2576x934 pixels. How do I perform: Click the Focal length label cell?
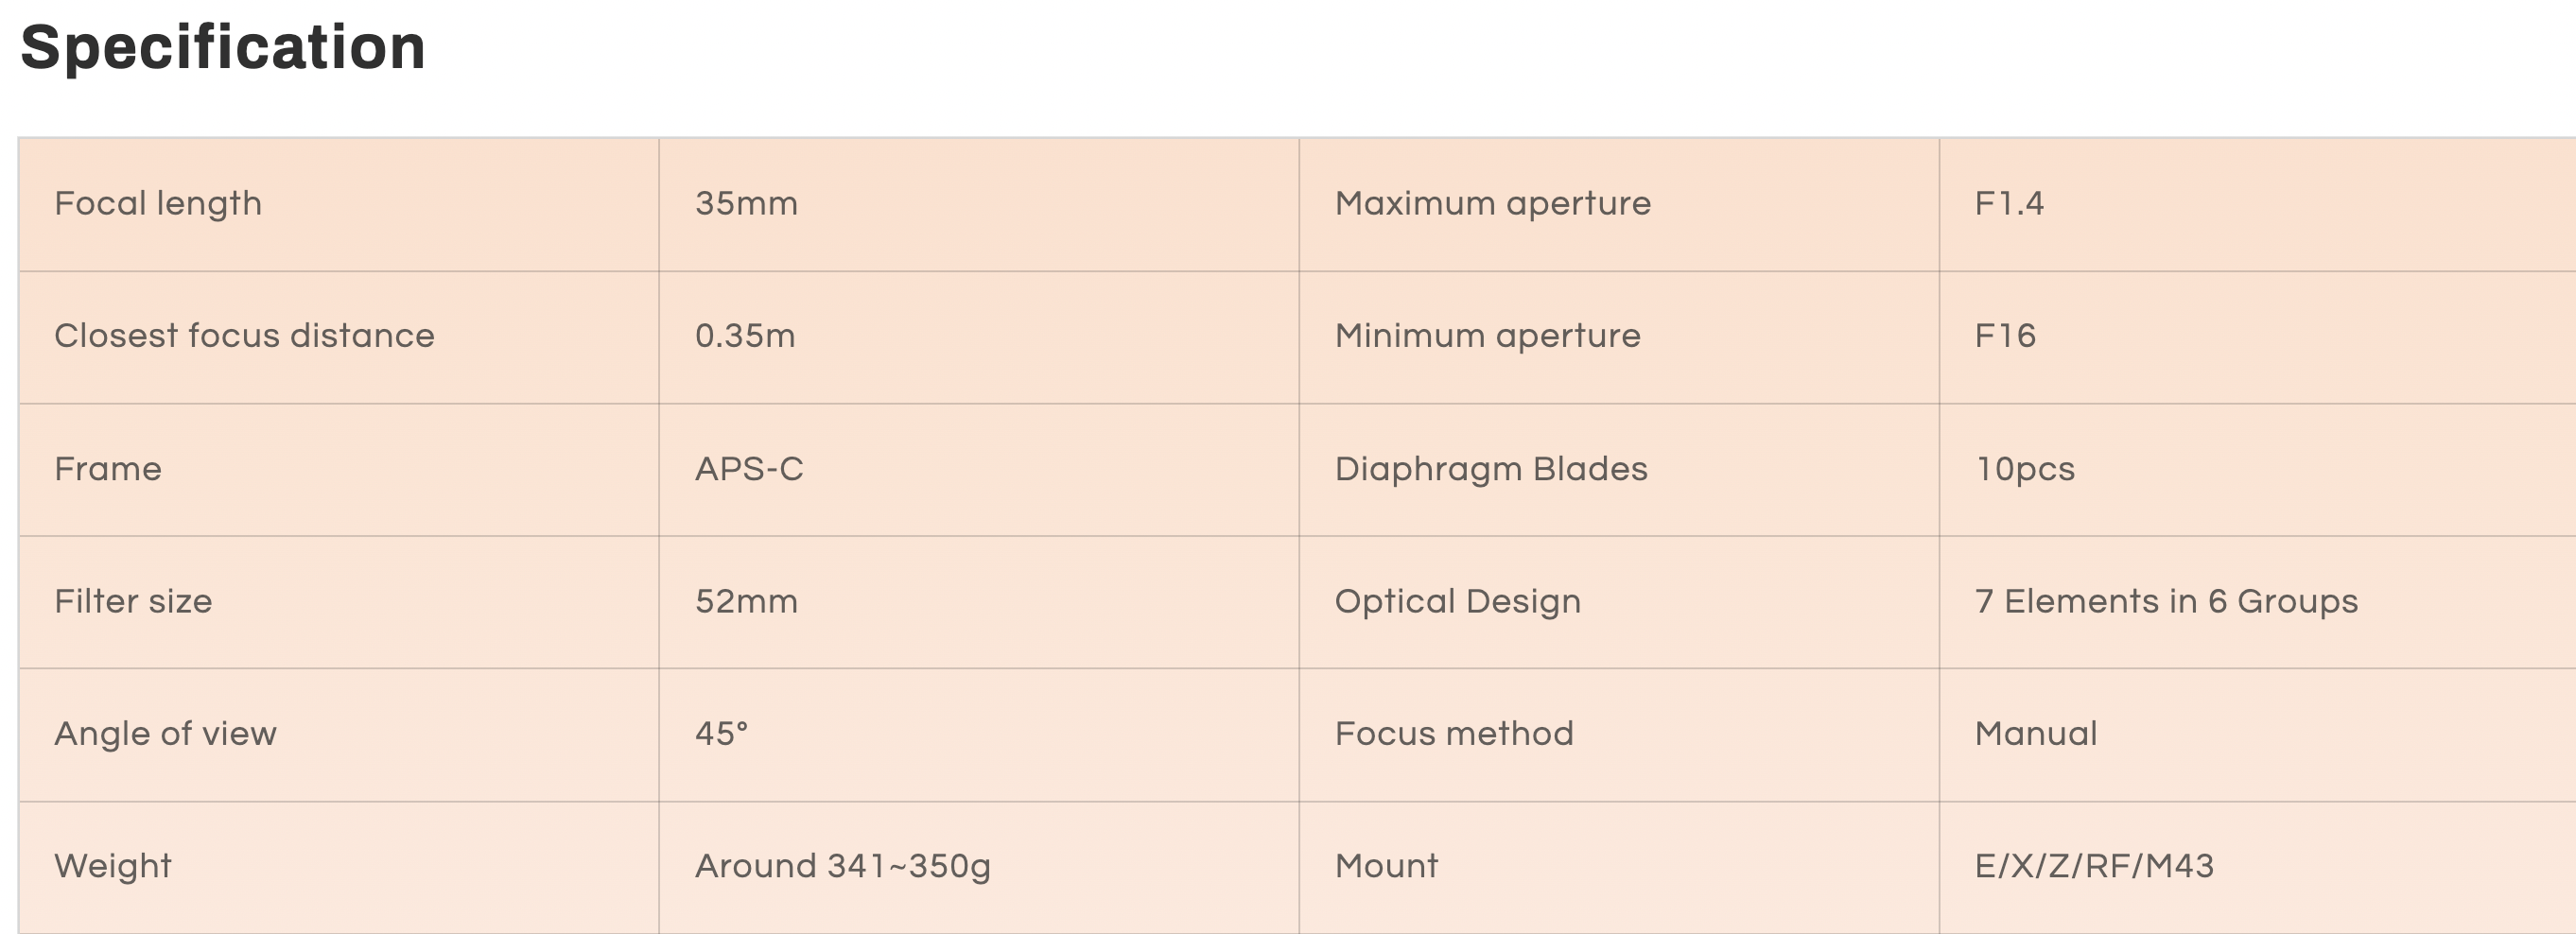[158, 204]
